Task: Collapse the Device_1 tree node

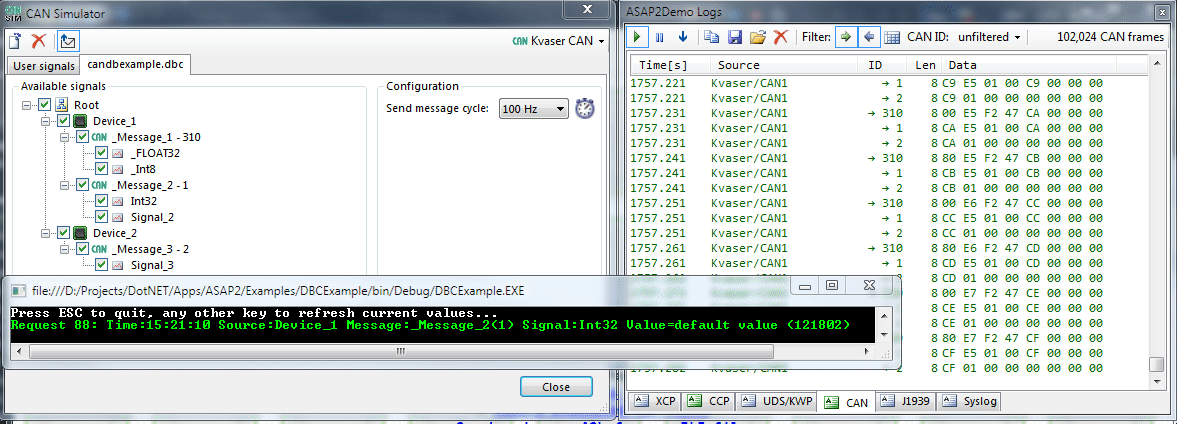Action: point(46,121)
